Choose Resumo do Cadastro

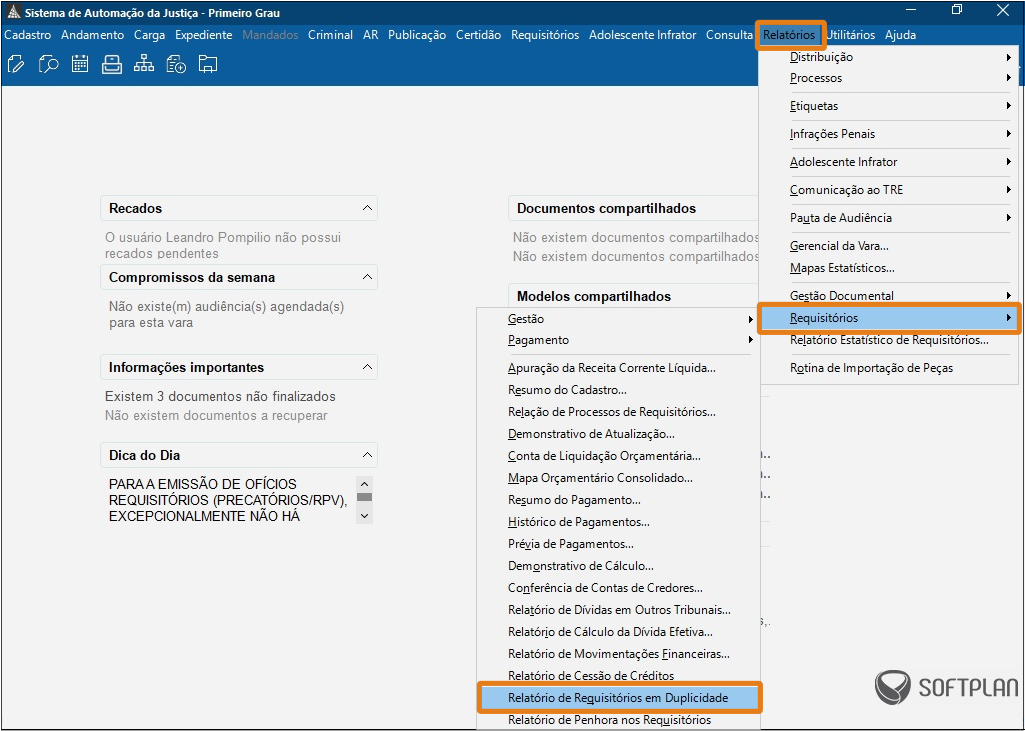(x=618, y=390)
